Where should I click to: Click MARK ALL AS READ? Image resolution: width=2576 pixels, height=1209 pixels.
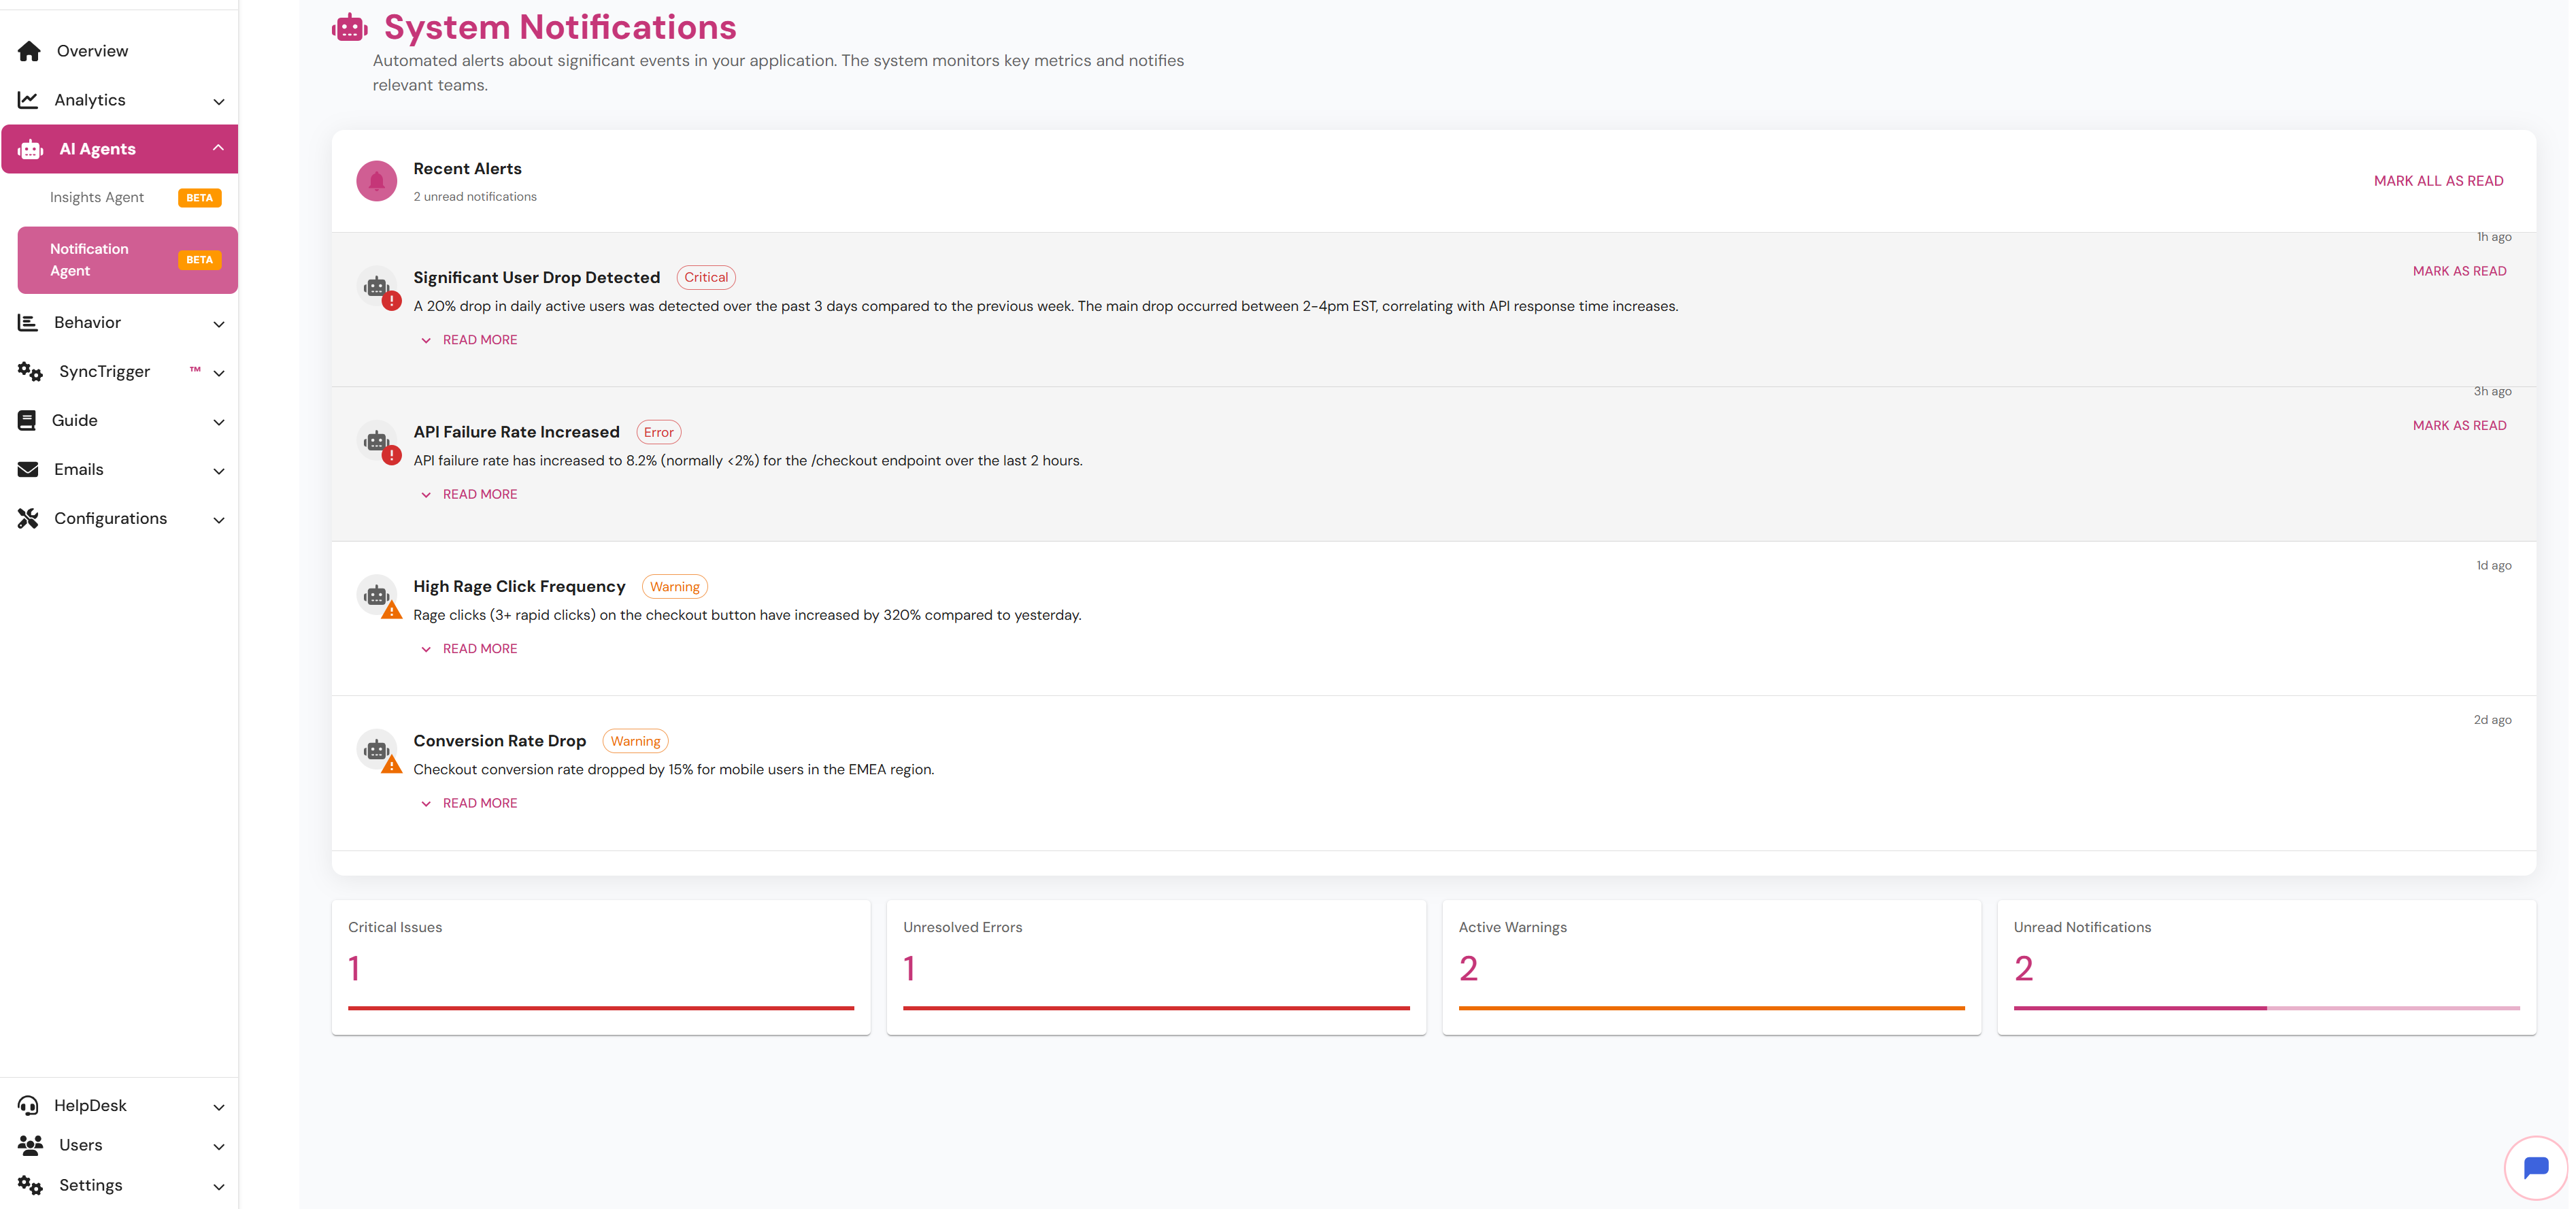[2438, 181]
